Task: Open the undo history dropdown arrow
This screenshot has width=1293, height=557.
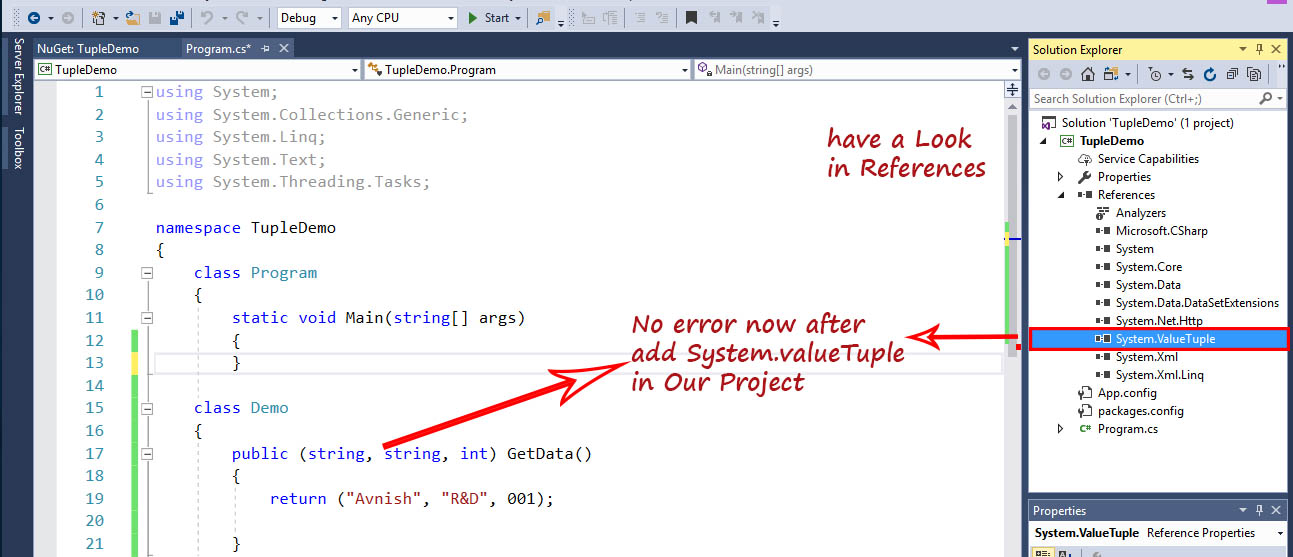Action: point(223,18)
